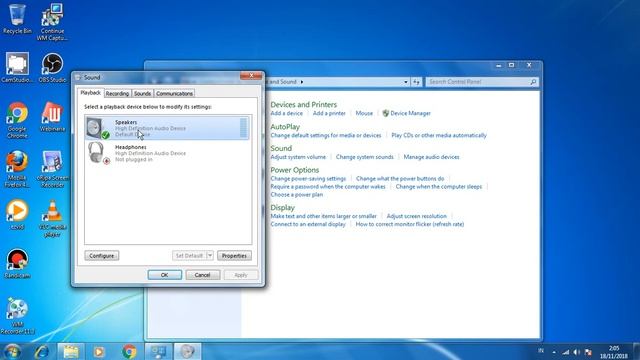
Task: Open the Bandicam desktop shortcut
Action: click(x=17, y=264)
